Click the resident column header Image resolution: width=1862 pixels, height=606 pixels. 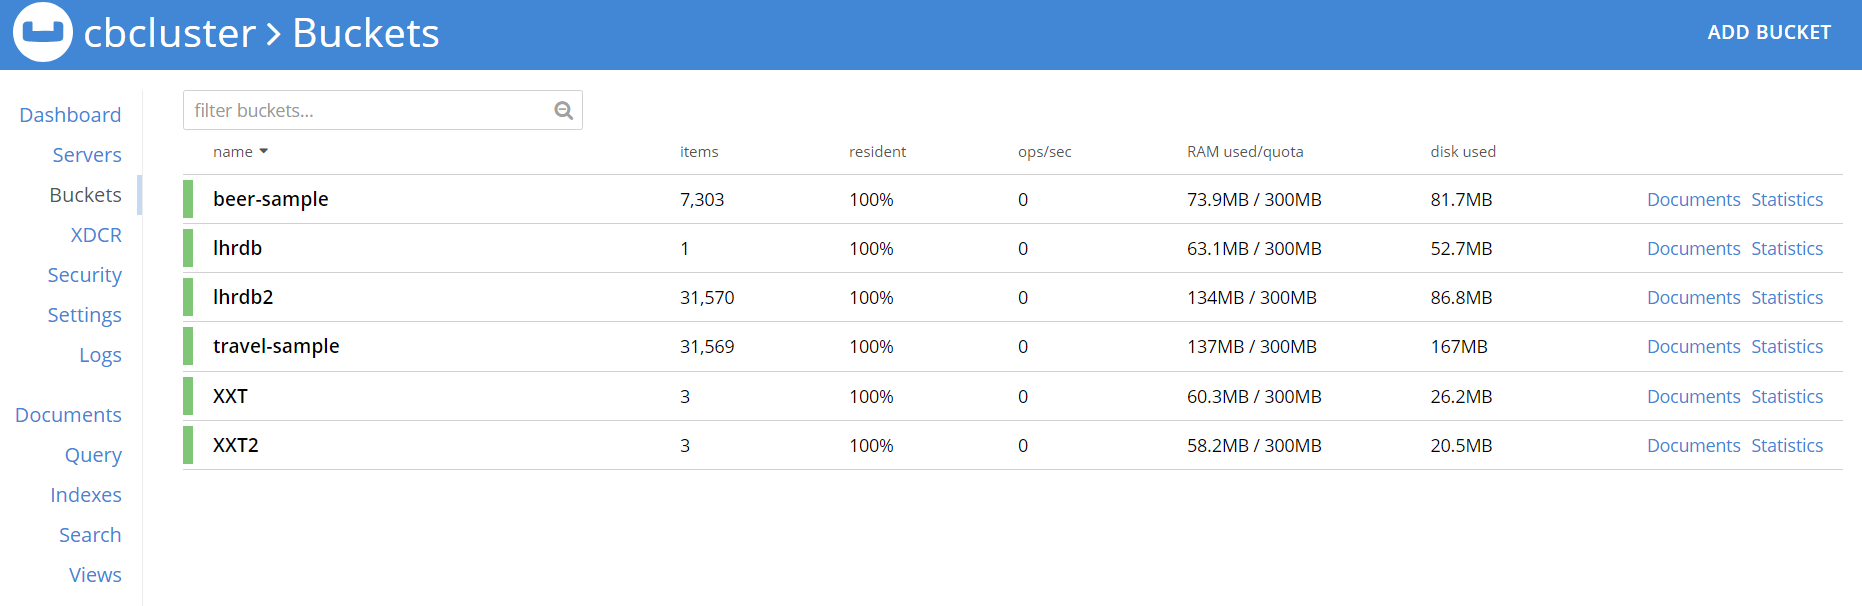coord(877,152)
